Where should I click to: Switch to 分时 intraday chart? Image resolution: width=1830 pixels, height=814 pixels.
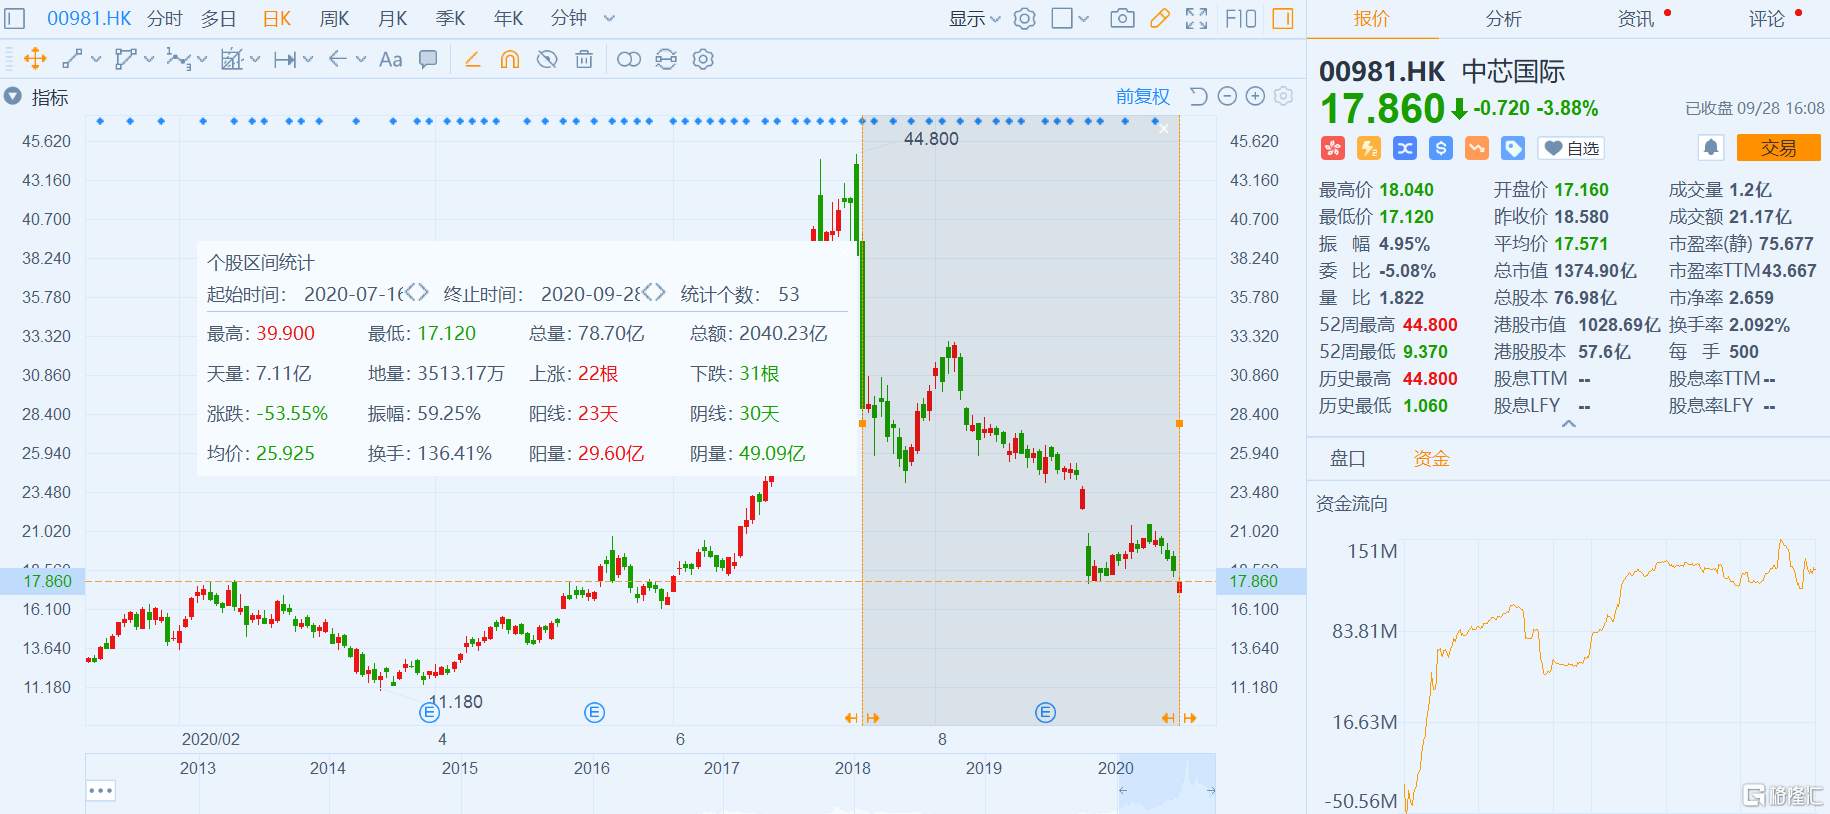click(x=165, y=18)
